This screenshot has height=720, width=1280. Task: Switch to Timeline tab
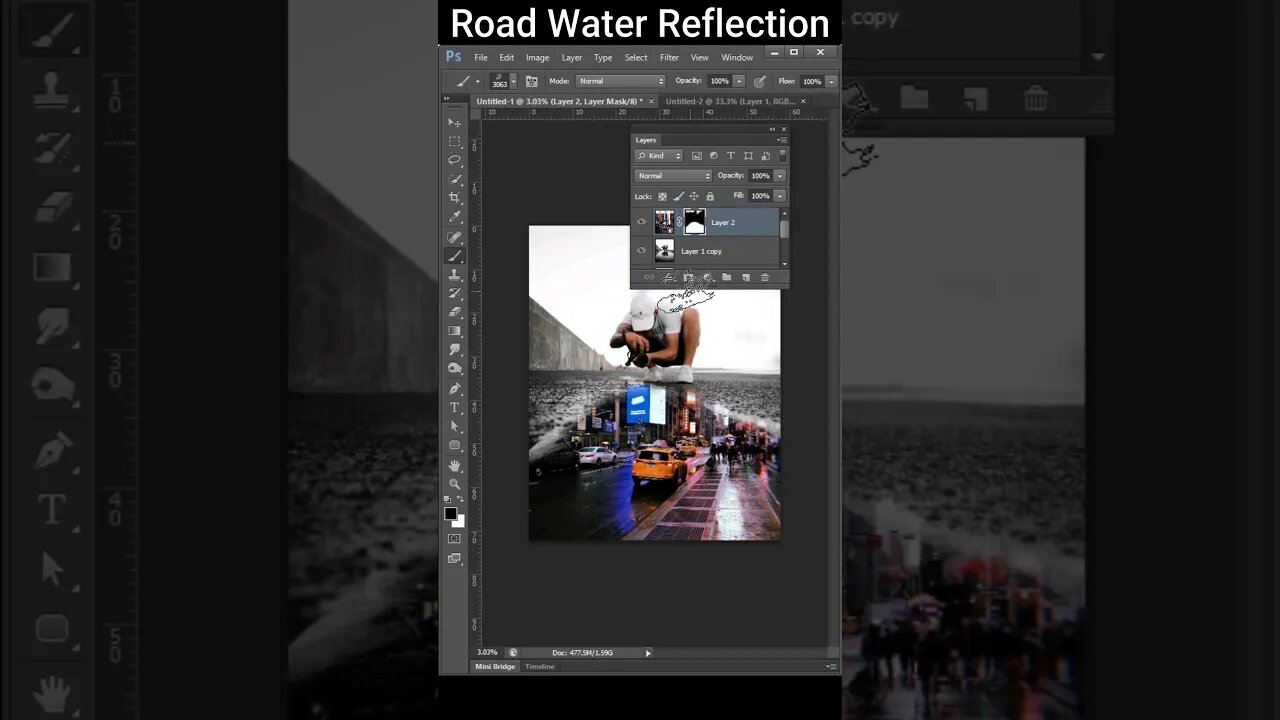(x=540, y=666)
